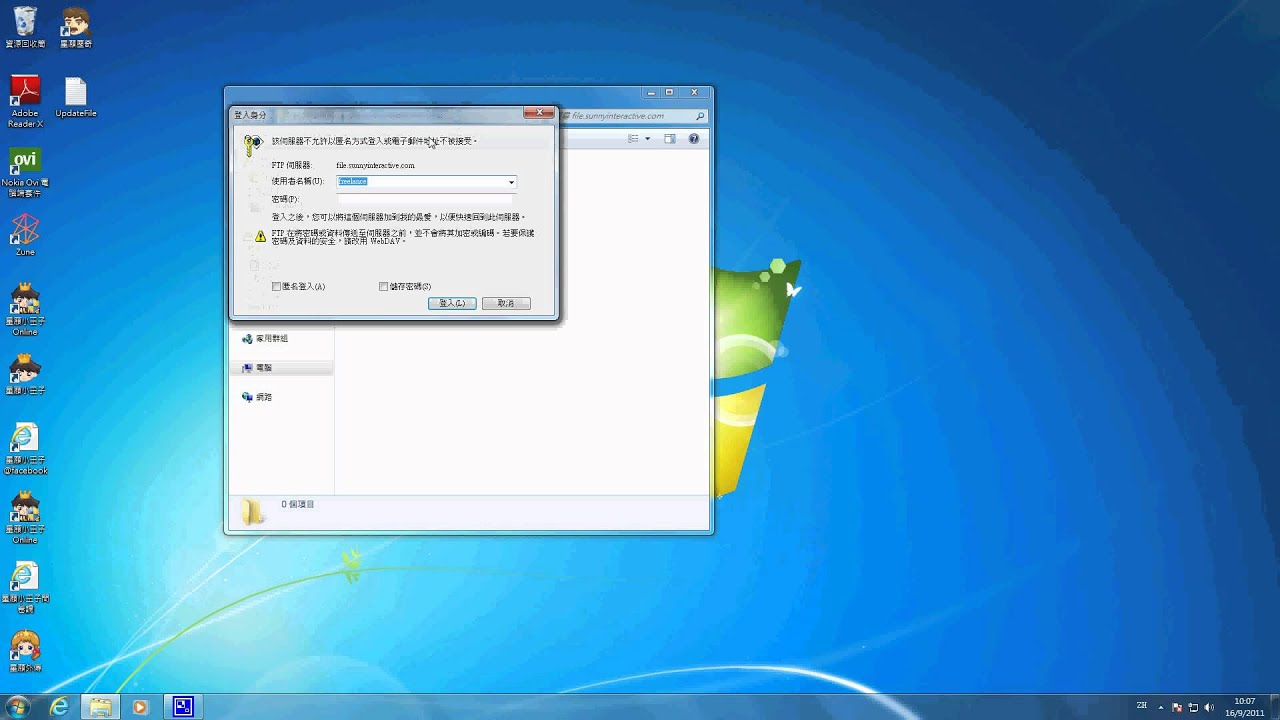Click the search magnifier in Explorer
The image size is (1280, 720).
700,116
